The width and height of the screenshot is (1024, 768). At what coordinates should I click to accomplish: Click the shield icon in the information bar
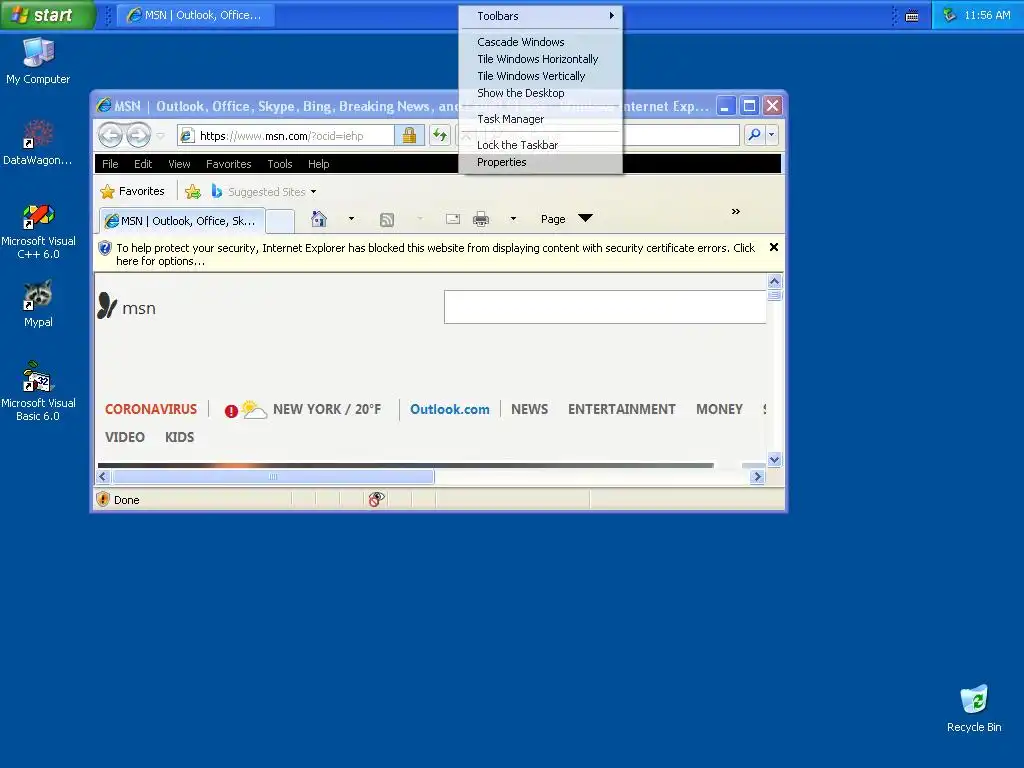[104, 248]
